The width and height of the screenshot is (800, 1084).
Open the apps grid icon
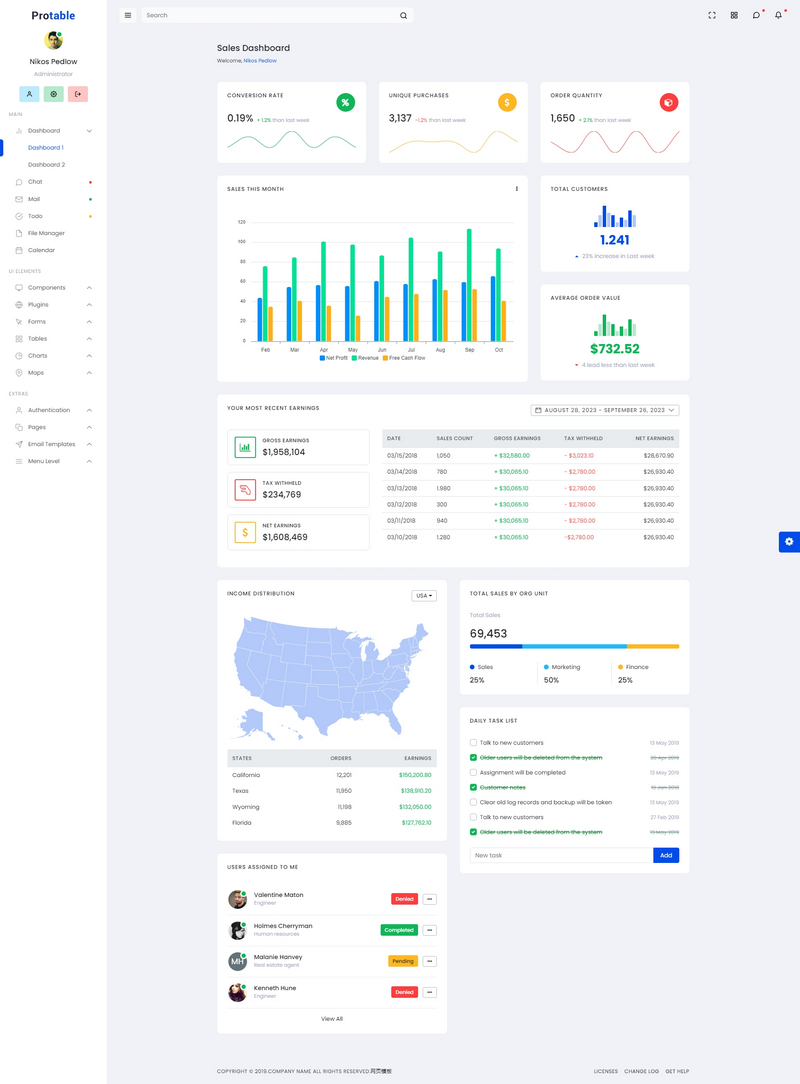[734, 15]
